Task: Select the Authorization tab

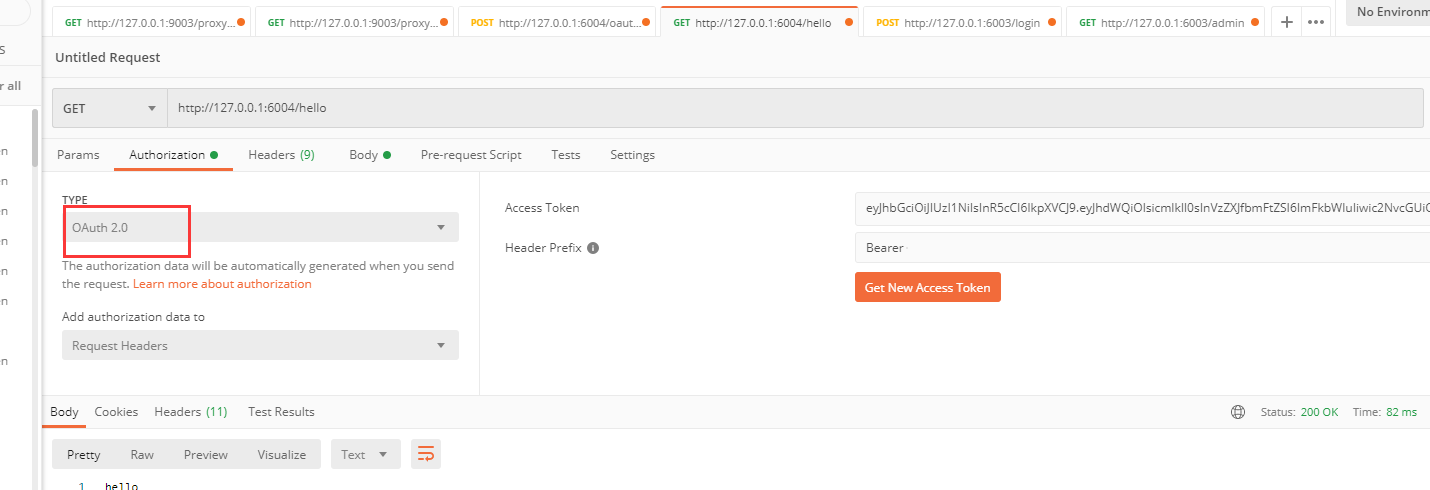Action: [174, 155]
